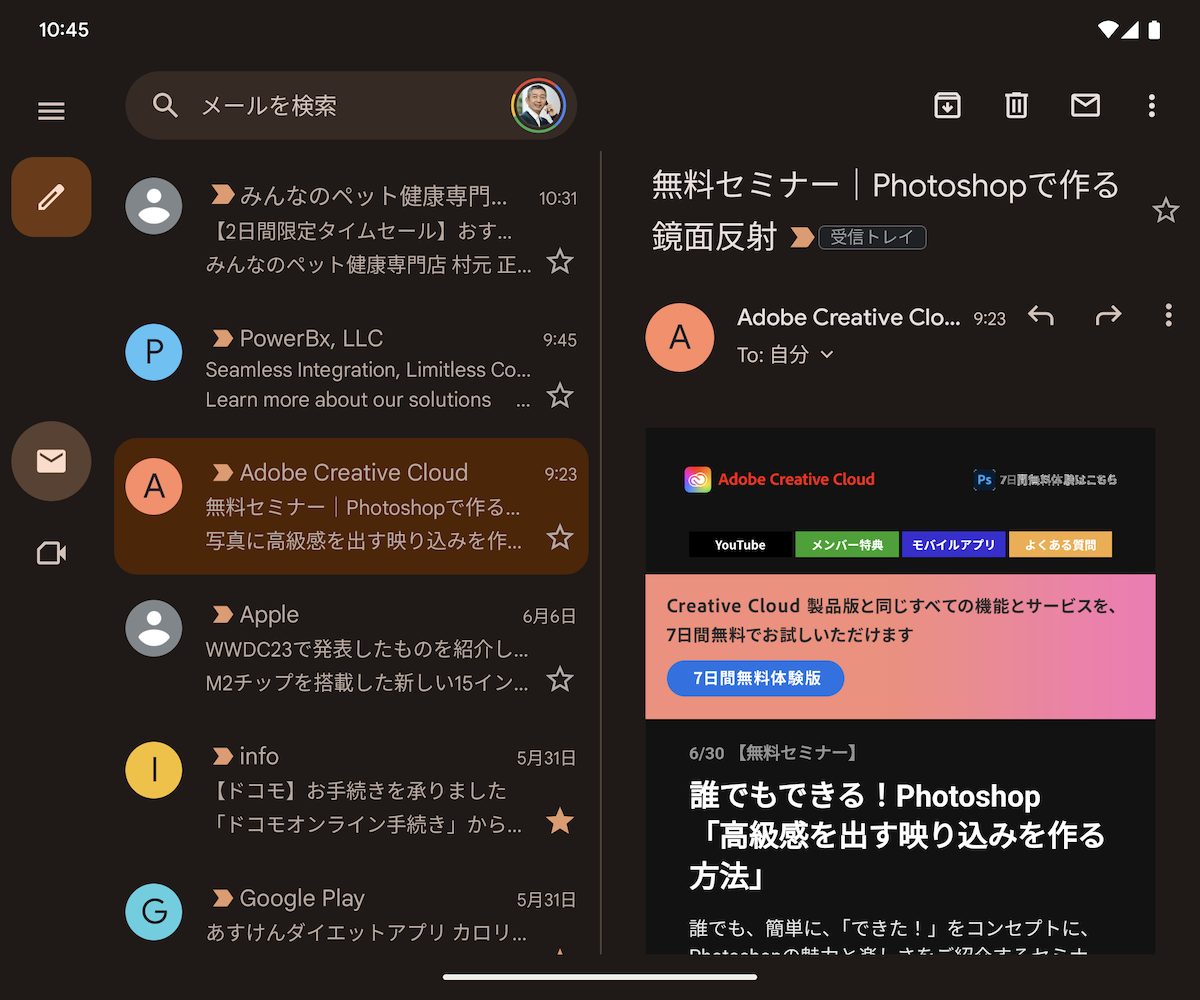Viewport: 1200px width, 1000px height.
Task: Click the importance marker beside Apple sender
Action: pos(222,614)
